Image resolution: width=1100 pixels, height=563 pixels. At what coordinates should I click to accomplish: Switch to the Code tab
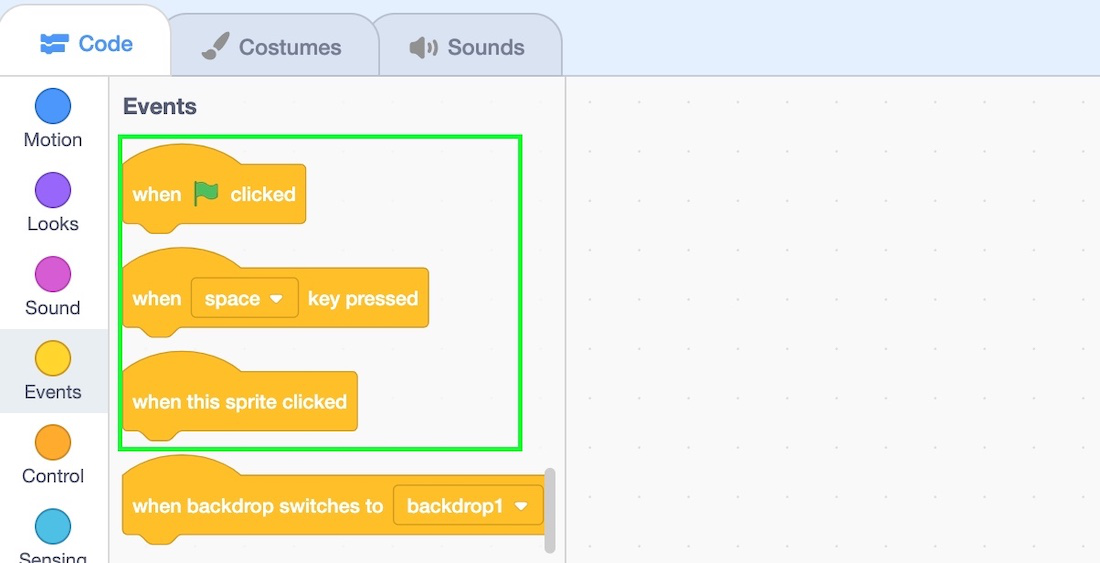point(86,44)
